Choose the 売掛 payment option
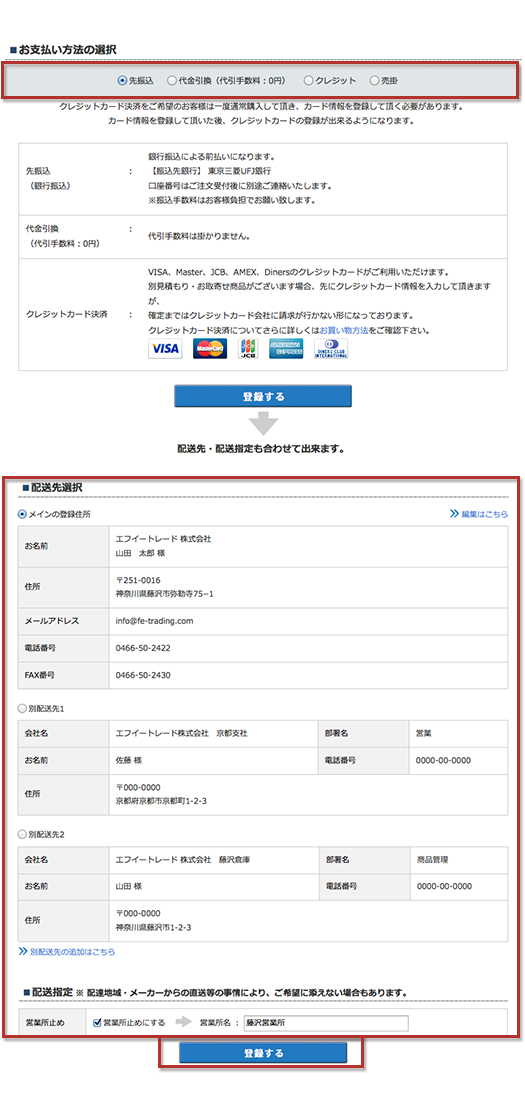The height and width of the screenshot is (1120, 525). 374,81
